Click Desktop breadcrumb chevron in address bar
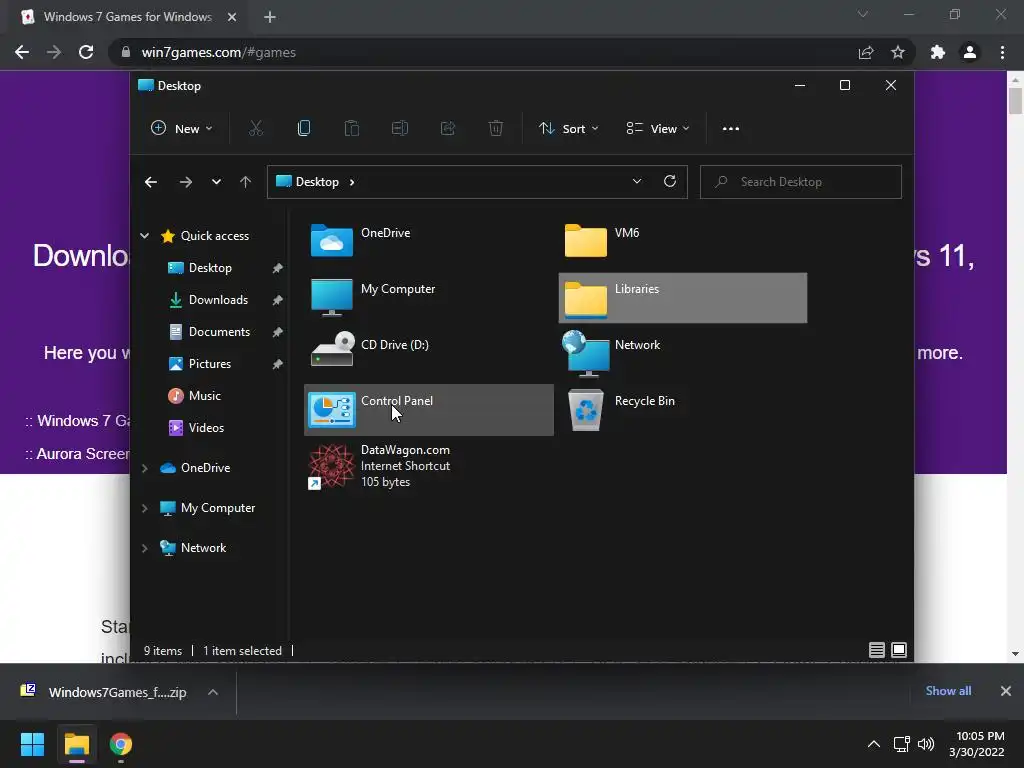 point(352,182)
